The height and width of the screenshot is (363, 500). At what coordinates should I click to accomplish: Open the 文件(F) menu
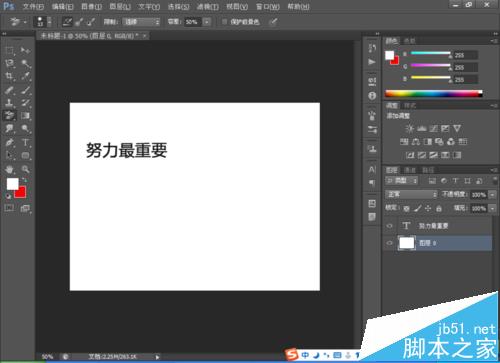click(x=33, y=6)
